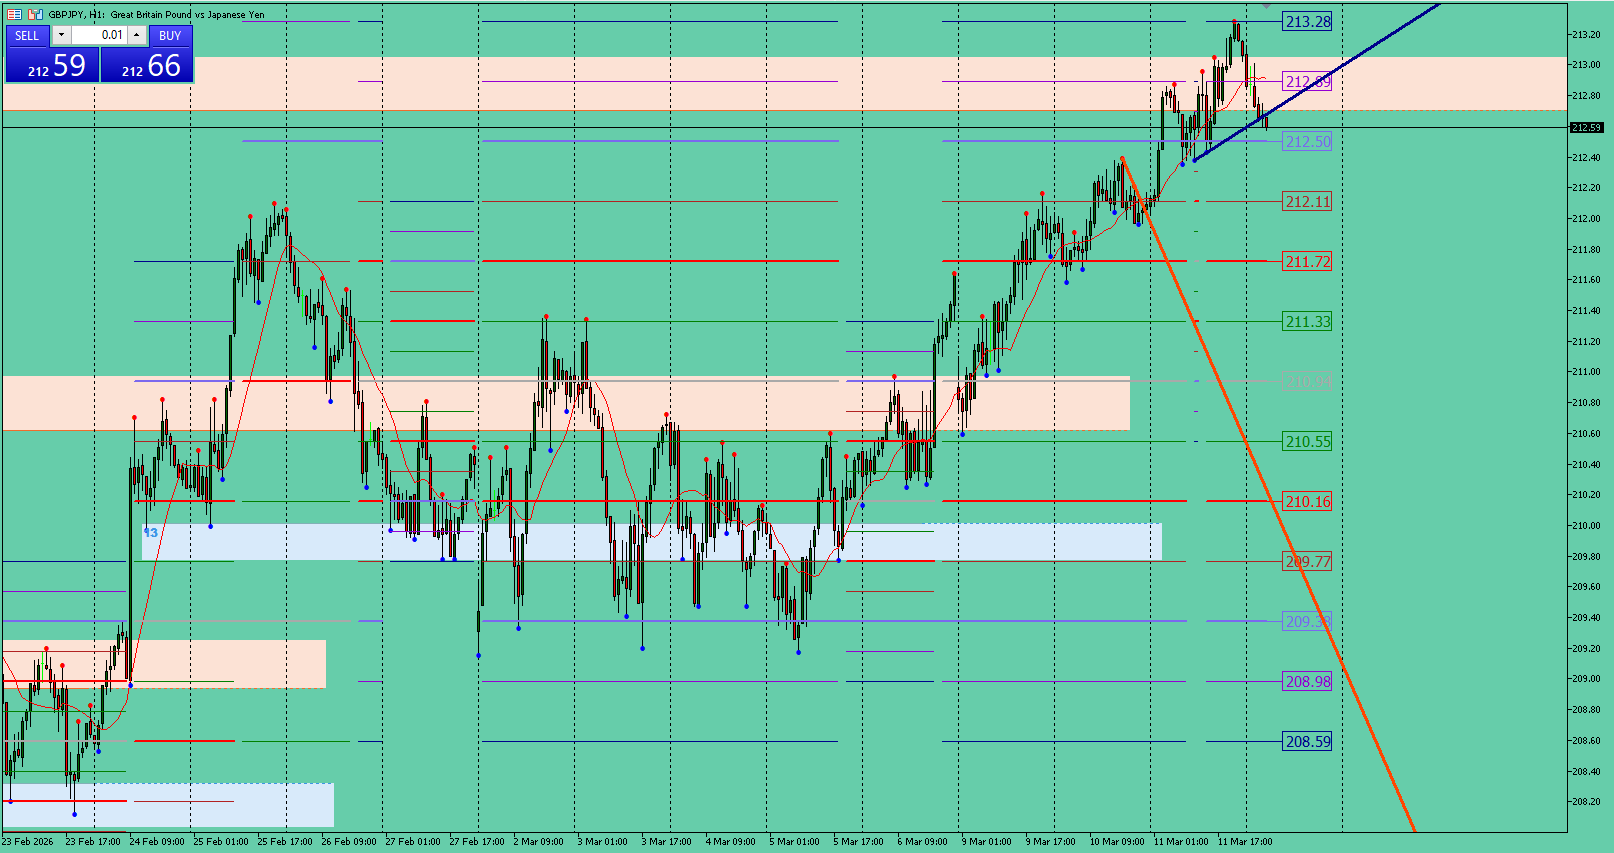Click the '11 Mar 17:00' time axis label
The height and width of the screenshot is (853, 1614).
pyautogui.click(x=1245, y=841)
